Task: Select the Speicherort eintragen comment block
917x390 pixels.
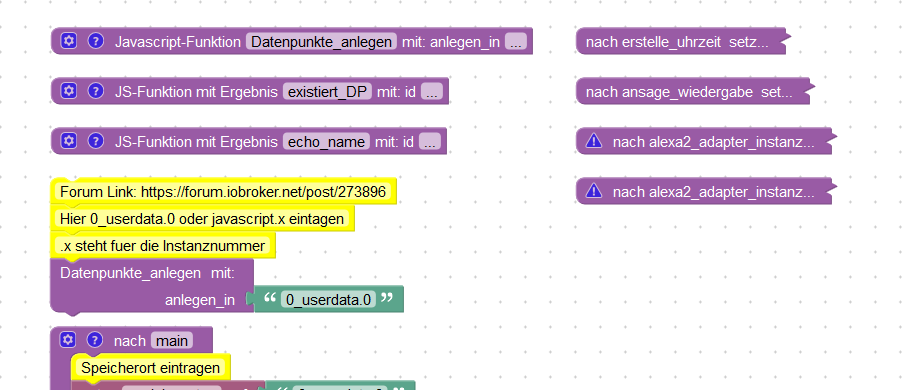Action: click(150, 368)
